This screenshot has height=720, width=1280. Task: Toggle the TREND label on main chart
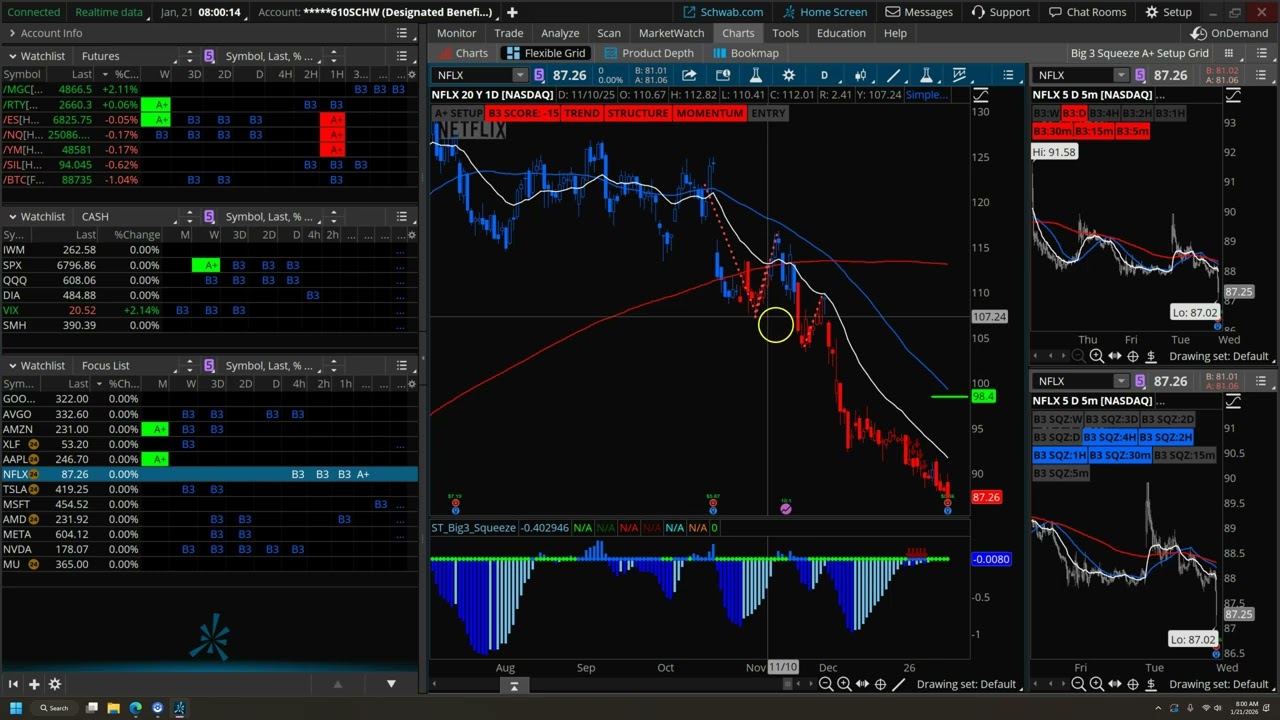tap(581, 113)
